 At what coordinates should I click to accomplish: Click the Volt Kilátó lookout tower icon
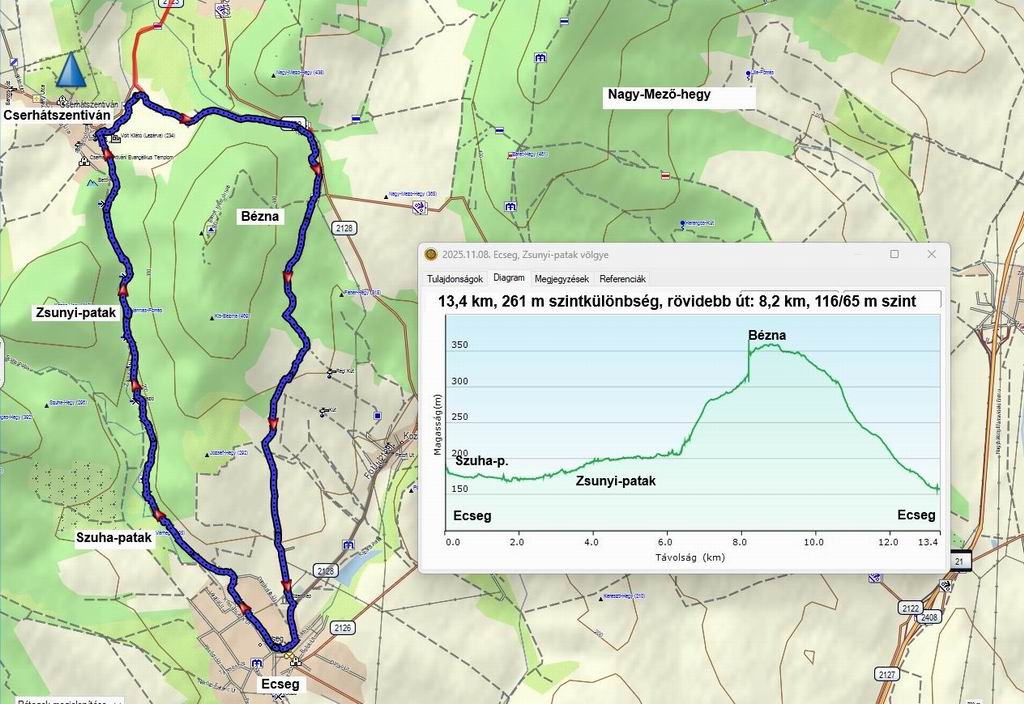pos(115,136)
